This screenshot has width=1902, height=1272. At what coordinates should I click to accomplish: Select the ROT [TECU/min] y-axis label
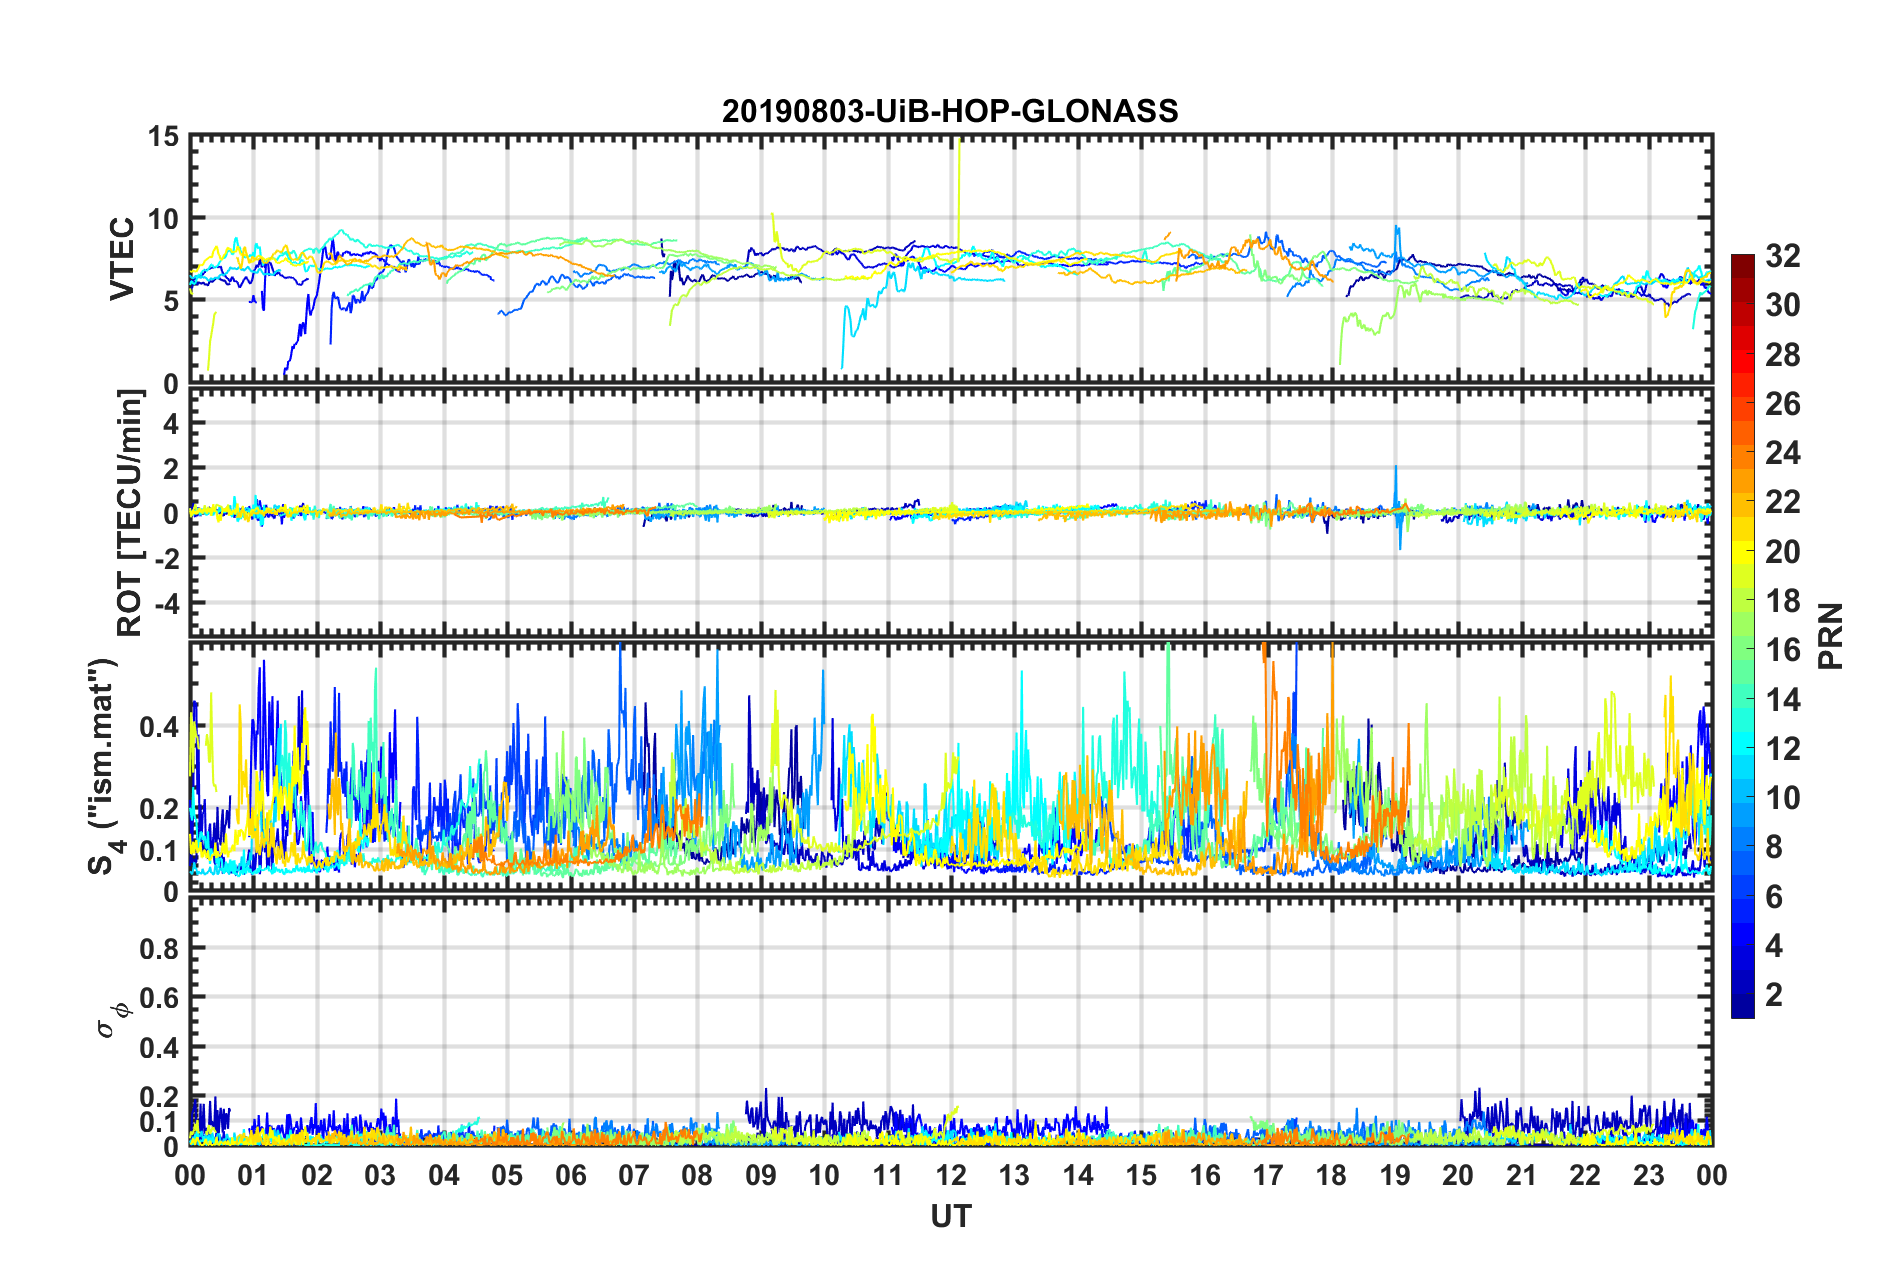(130, 513)
